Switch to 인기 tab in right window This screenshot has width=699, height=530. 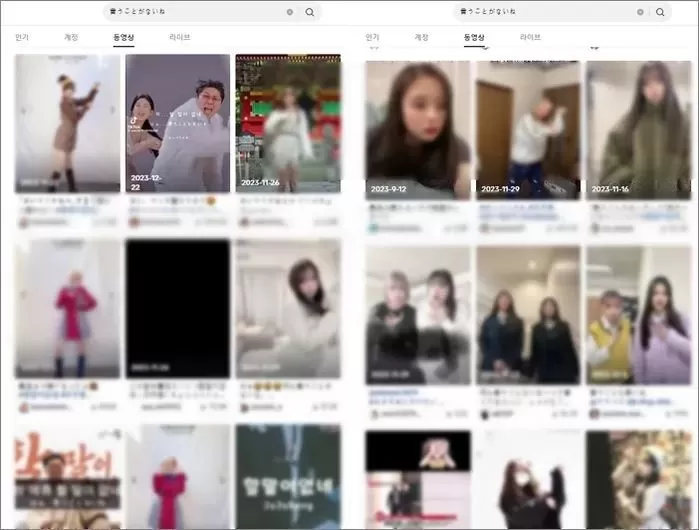(372, 37)
